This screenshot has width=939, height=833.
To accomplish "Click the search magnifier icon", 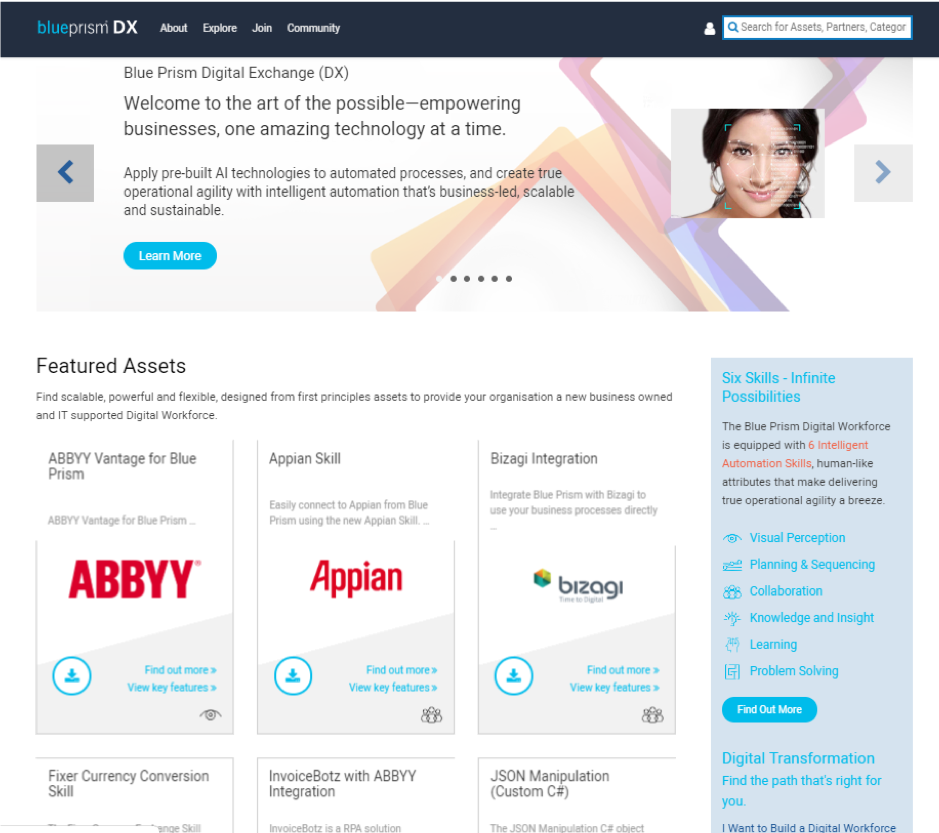I will (x=733, y=28).
